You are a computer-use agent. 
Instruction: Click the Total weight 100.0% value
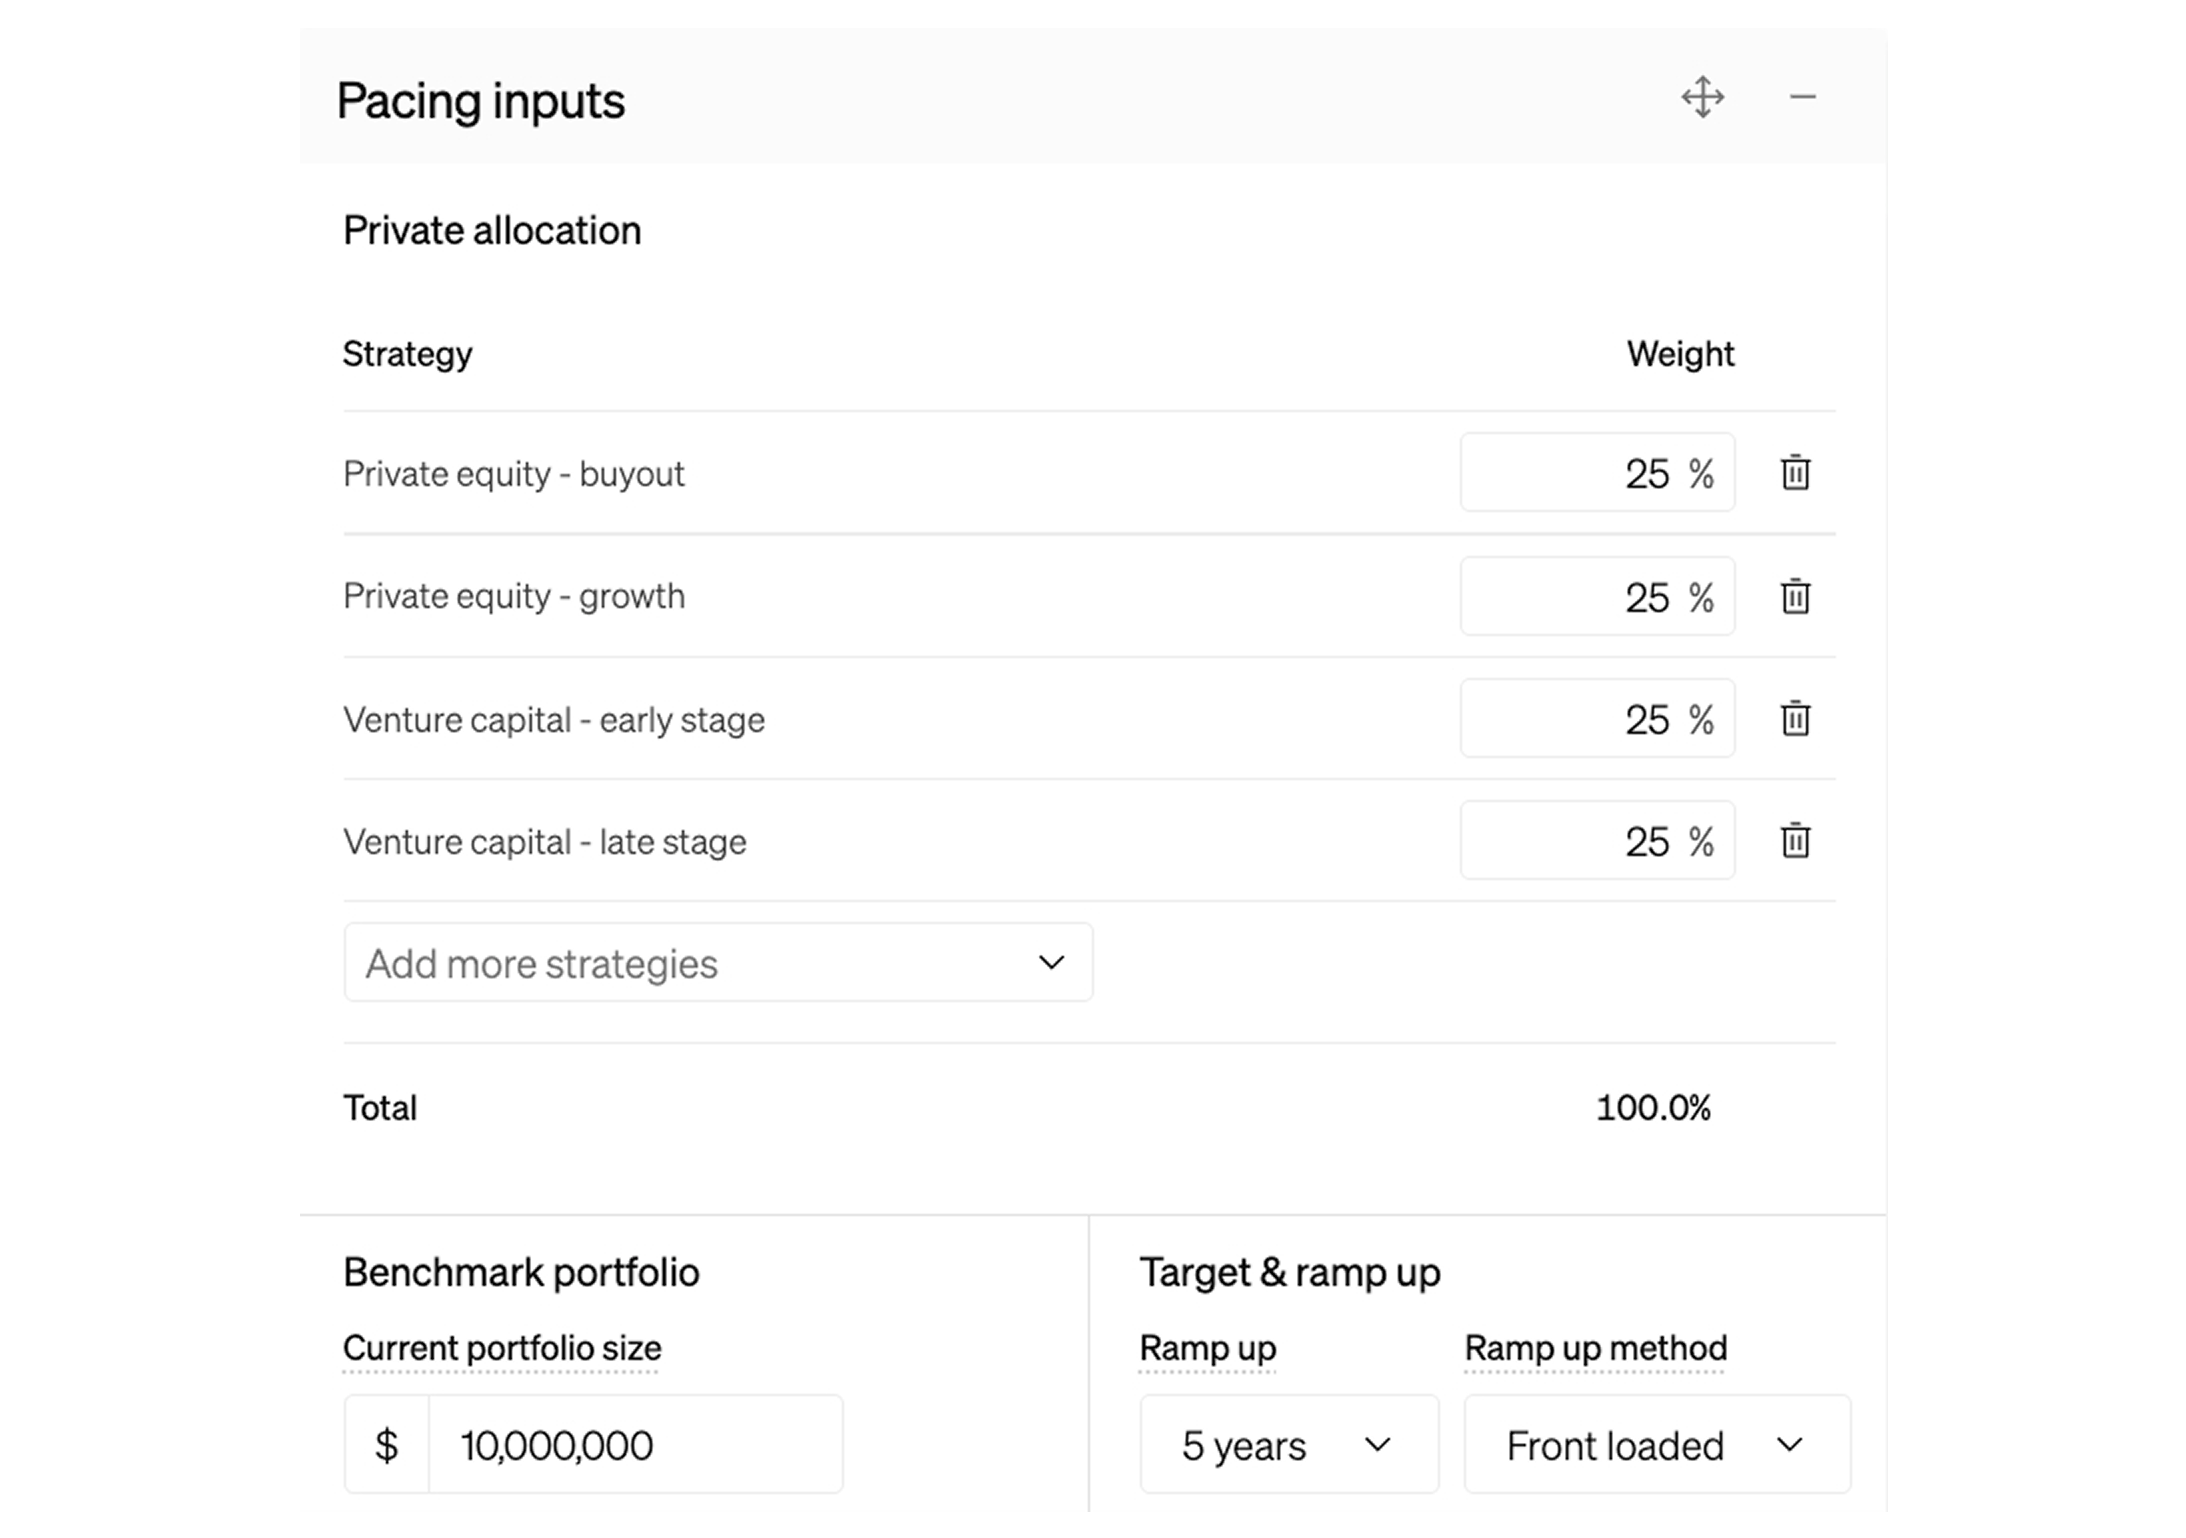point(1652,1108)
